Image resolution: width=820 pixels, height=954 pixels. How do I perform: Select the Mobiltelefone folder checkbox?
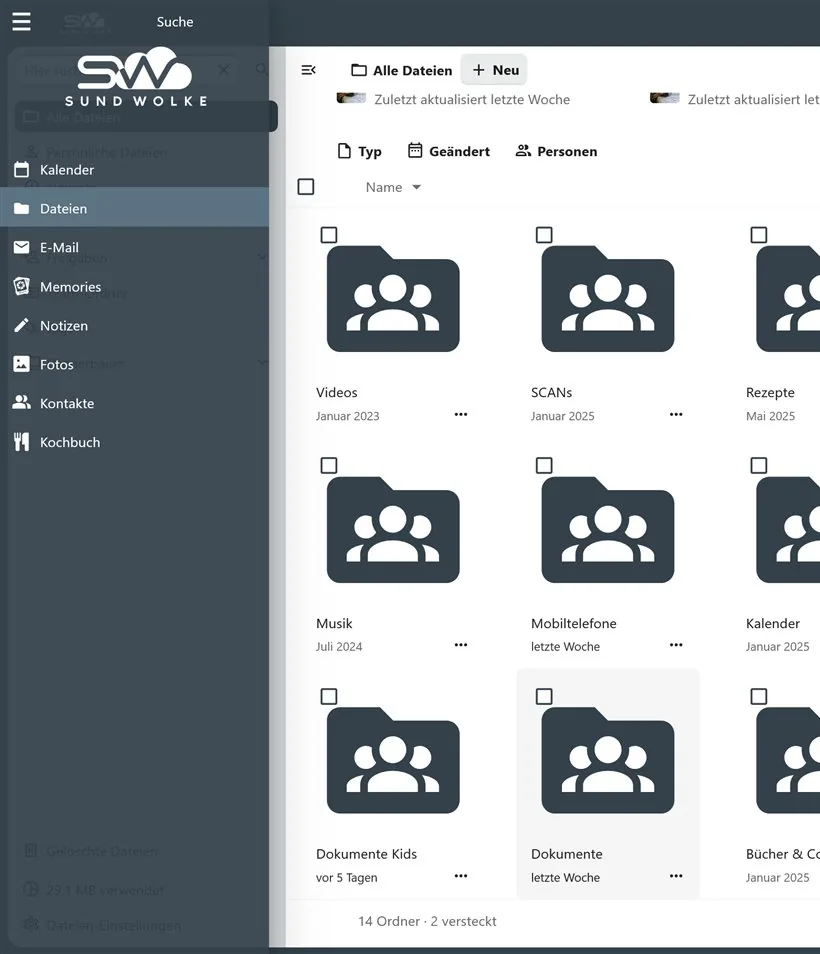pos(544,465)
